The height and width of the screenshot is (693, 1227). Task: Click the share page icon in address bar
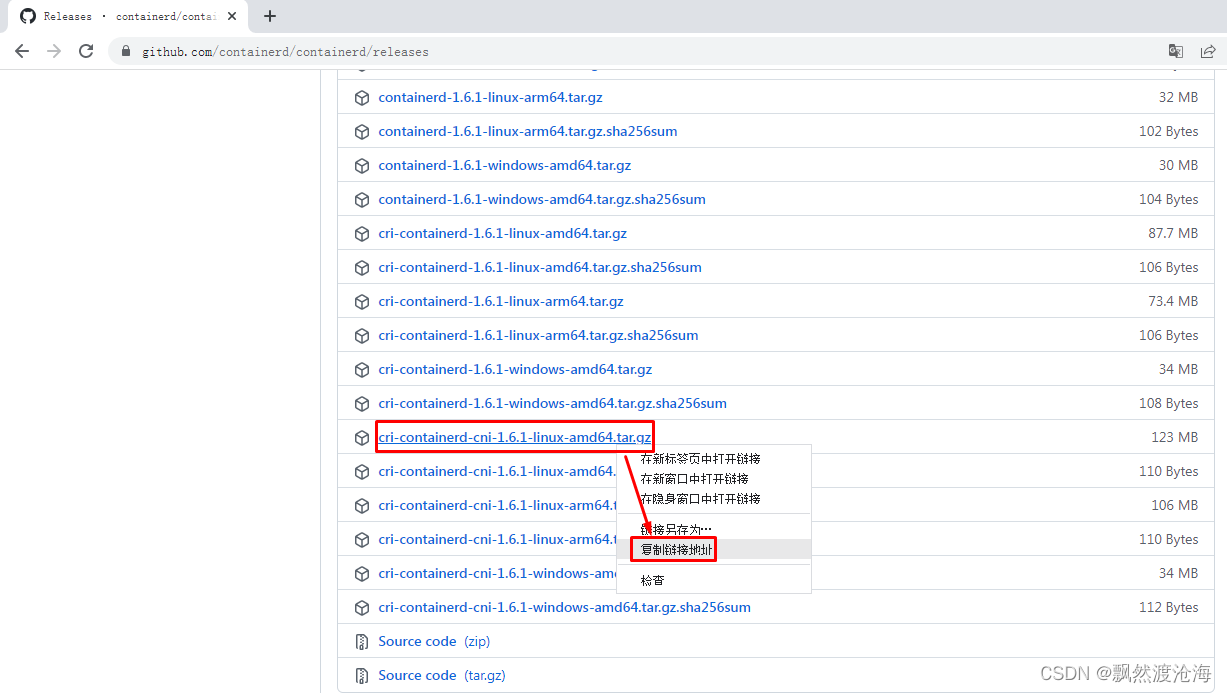[1208, 51]
